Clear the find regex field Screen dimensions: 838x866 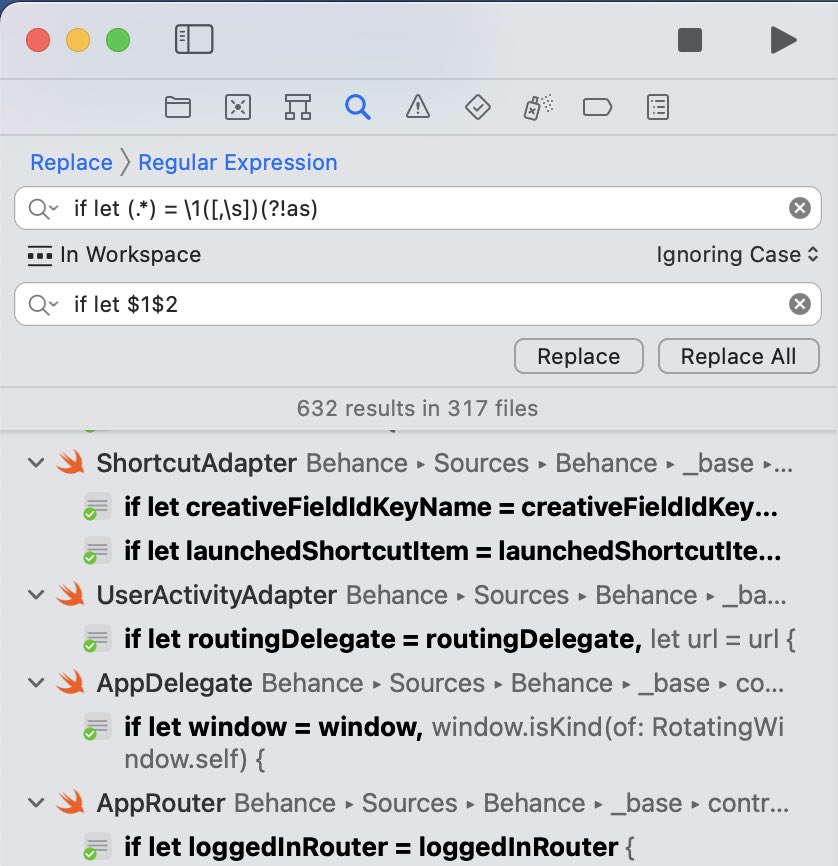pos(799,208)
